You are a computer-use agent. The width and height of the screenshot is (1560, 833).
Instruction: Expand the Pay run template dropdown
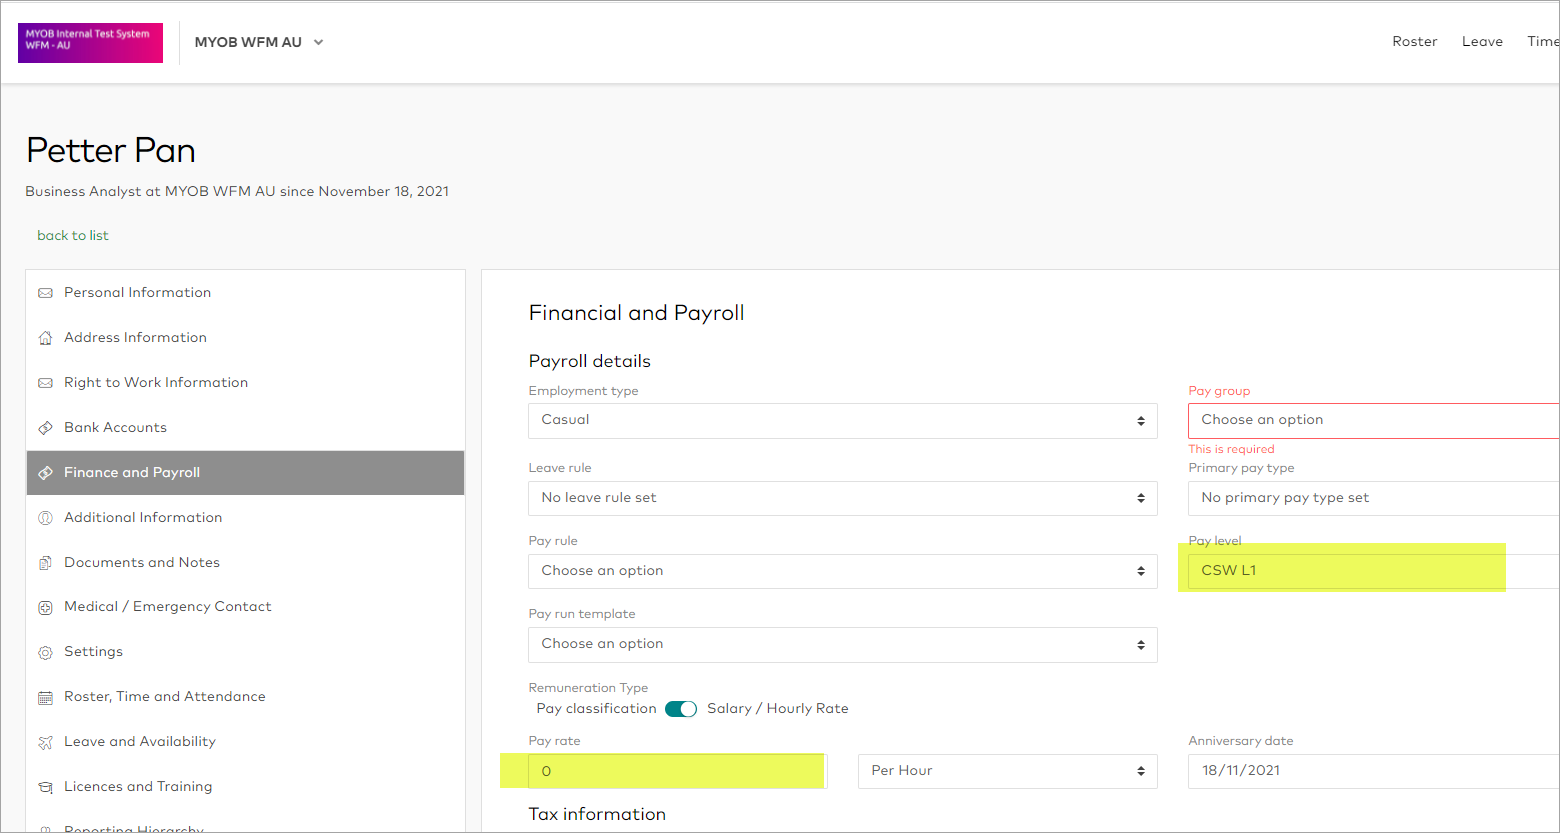pyautogui.click(x=842, y=644)
